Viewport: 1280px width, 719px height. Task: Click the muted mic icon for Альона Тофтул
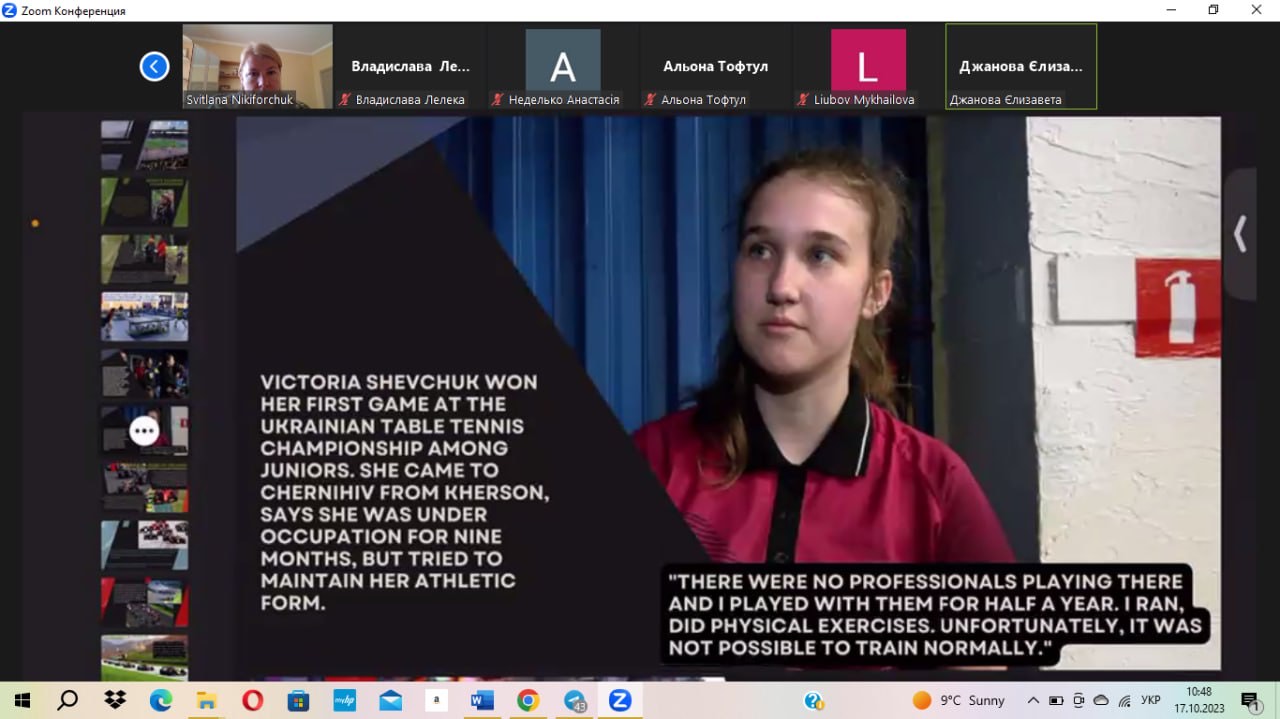[651, 100]
